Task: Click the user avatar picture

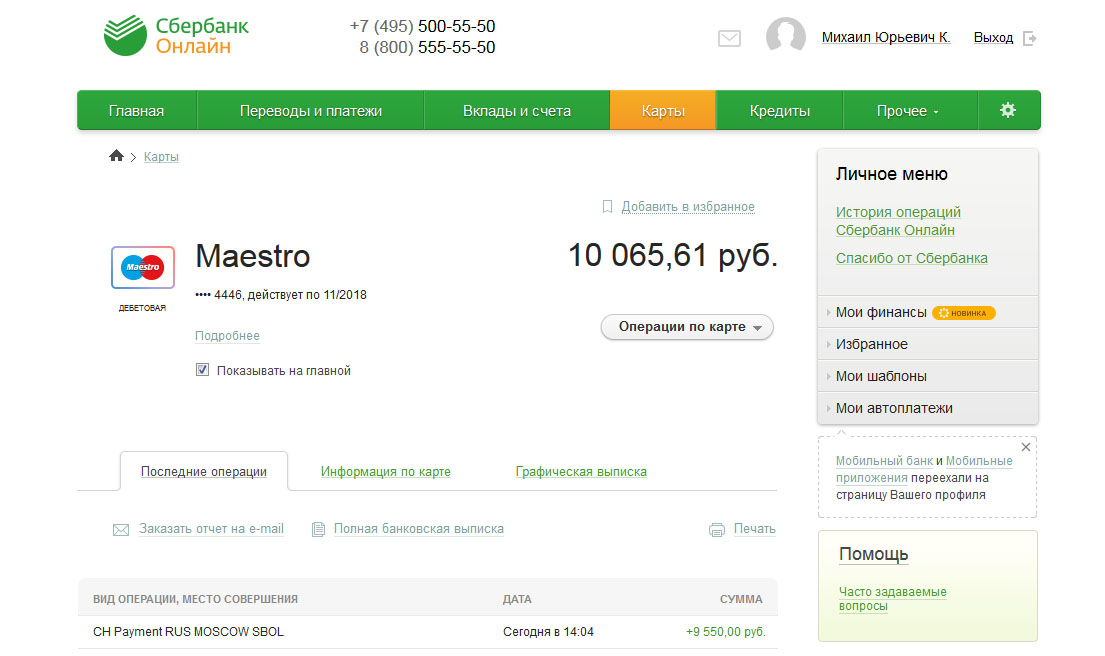Action: point(786,35)
